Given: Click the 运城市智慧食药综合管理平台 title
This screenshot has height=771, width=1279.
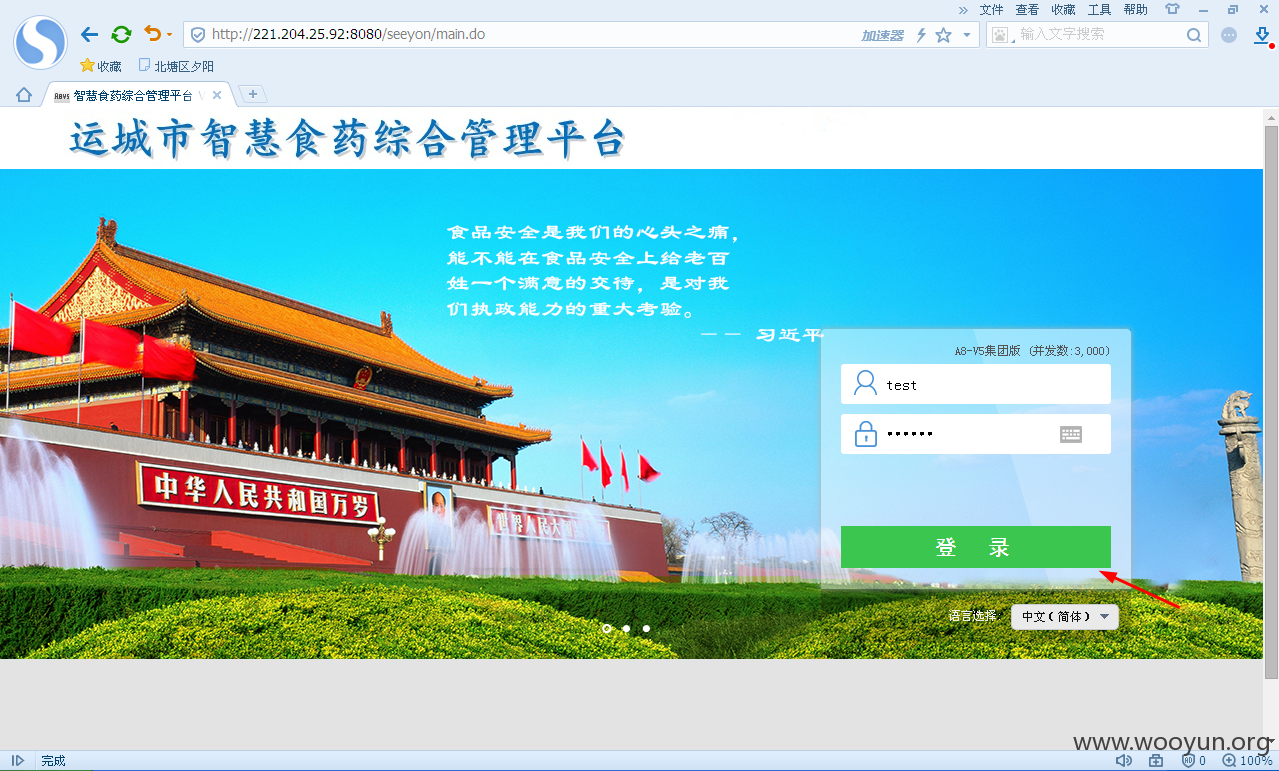Looking at the screenshot, I should tap(347, 139).
